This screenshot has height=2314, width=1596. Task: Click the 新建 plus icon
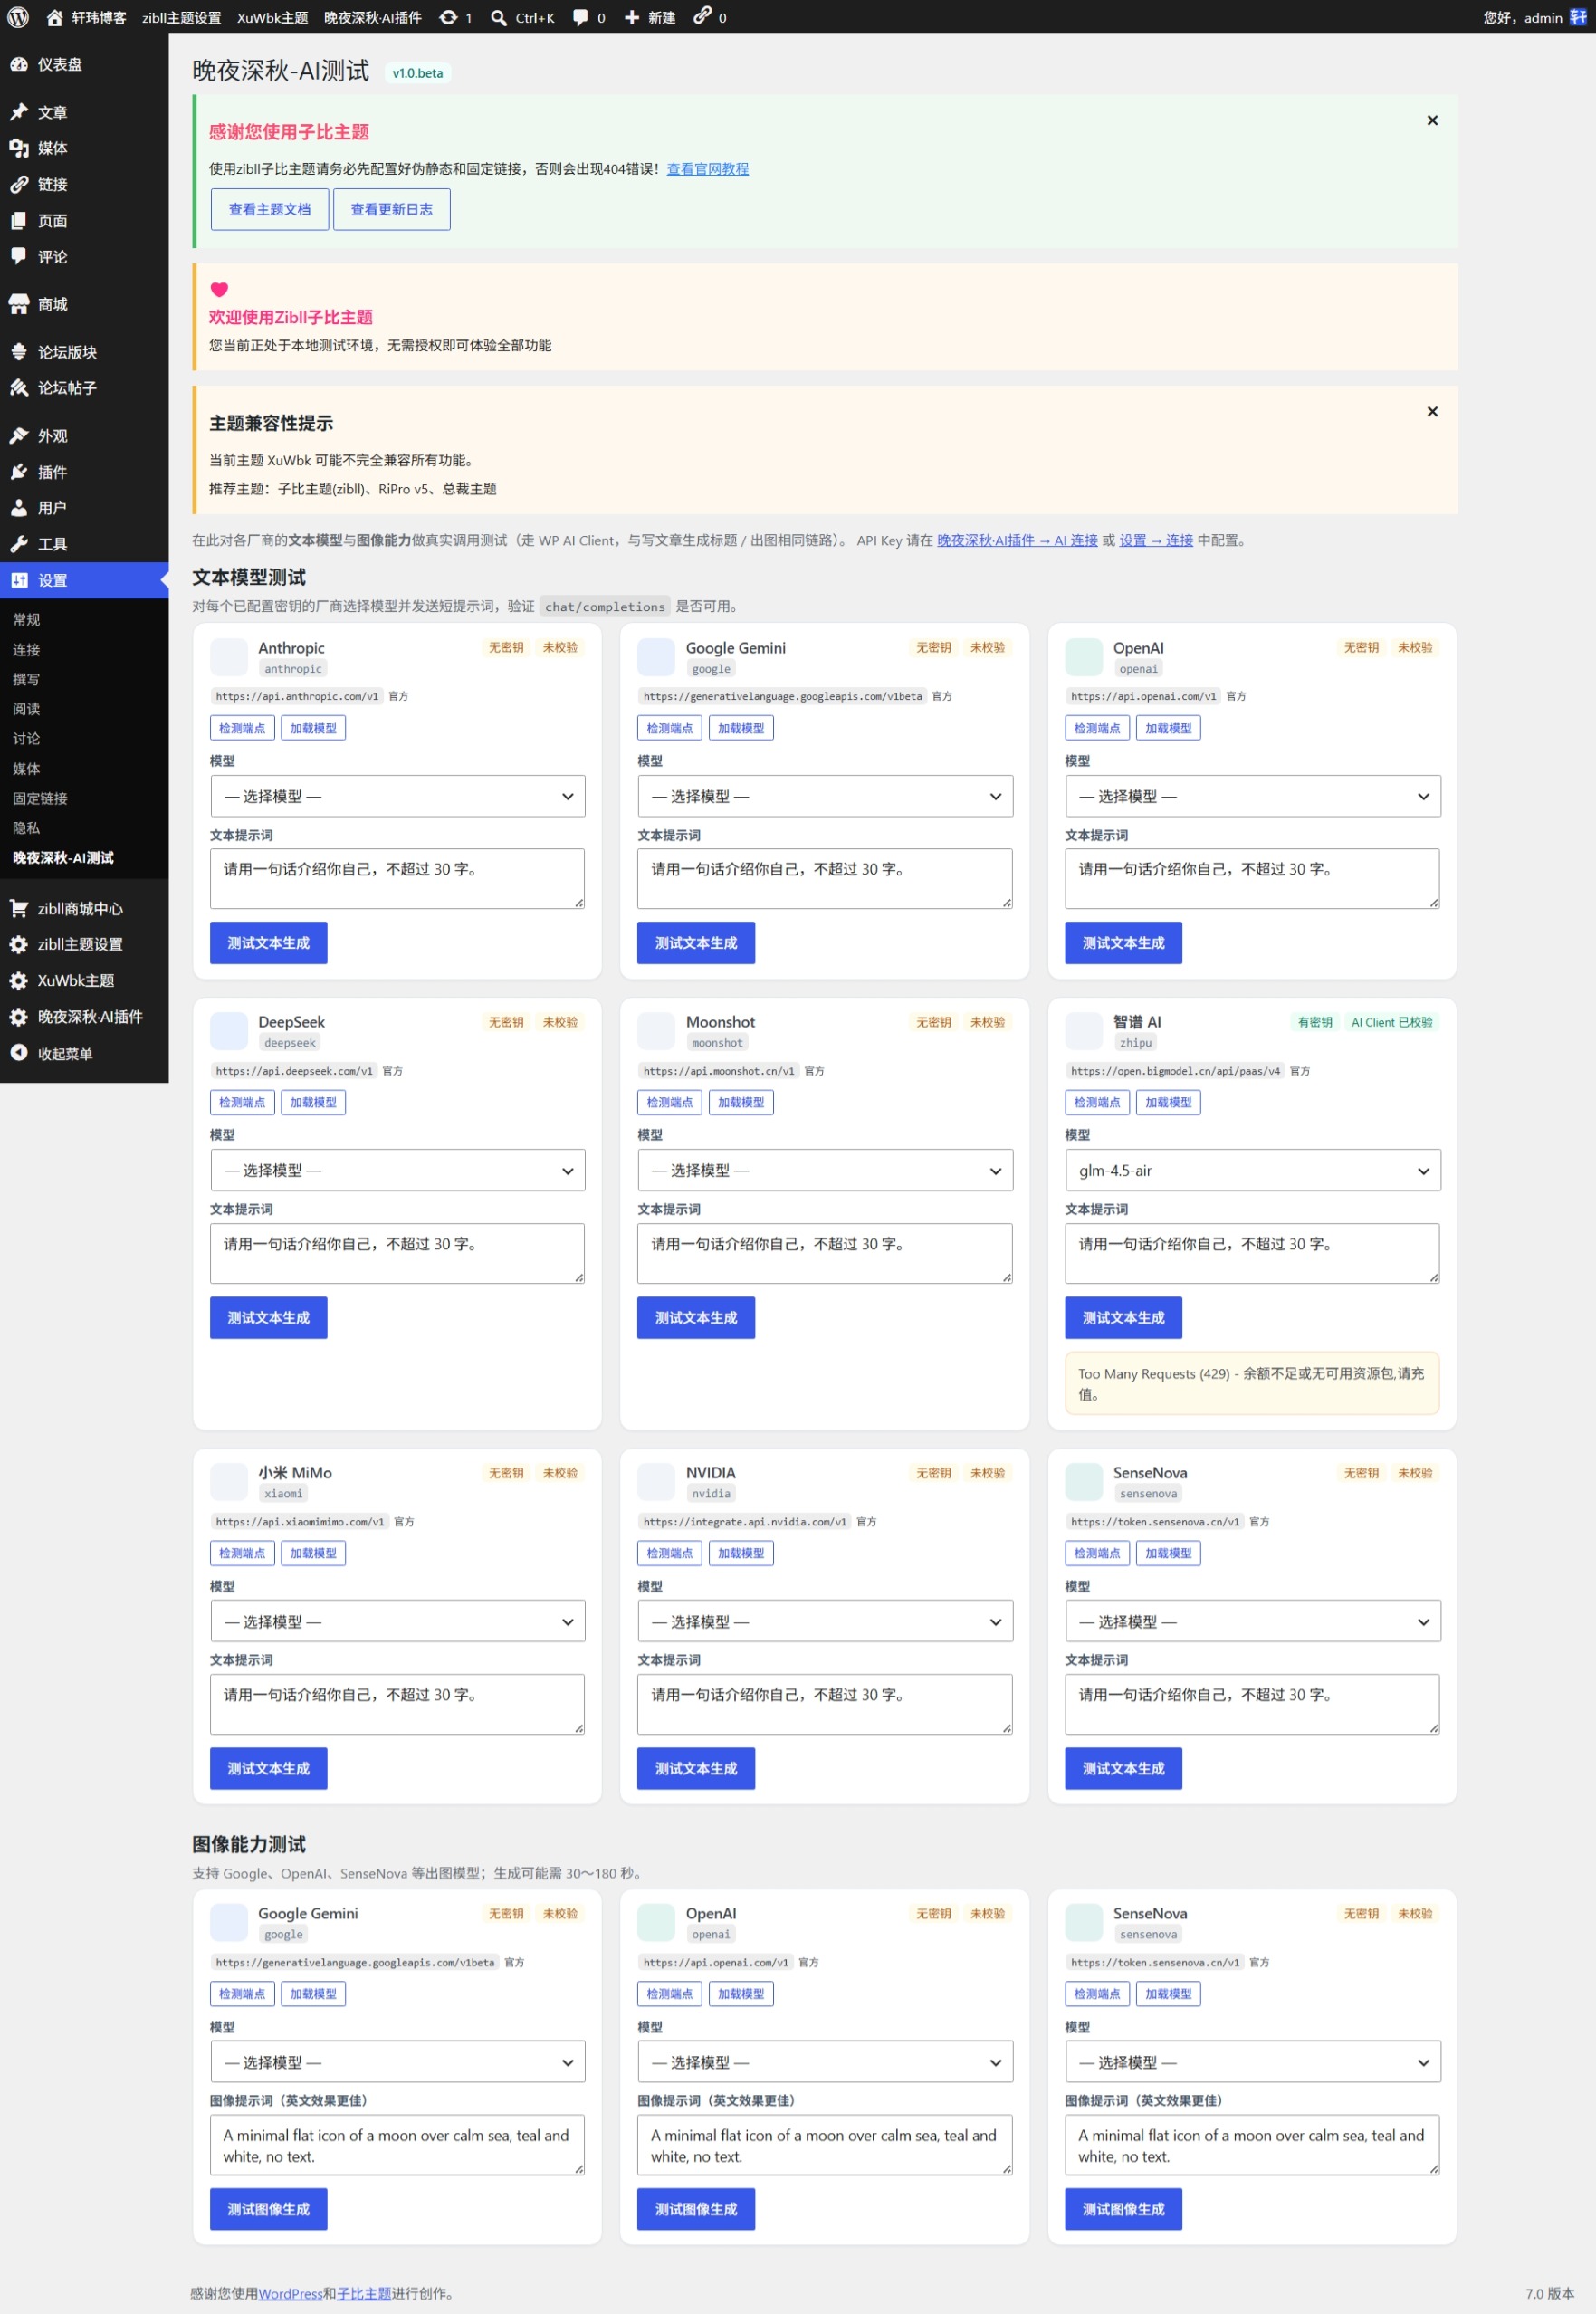(x=632, y=17)
